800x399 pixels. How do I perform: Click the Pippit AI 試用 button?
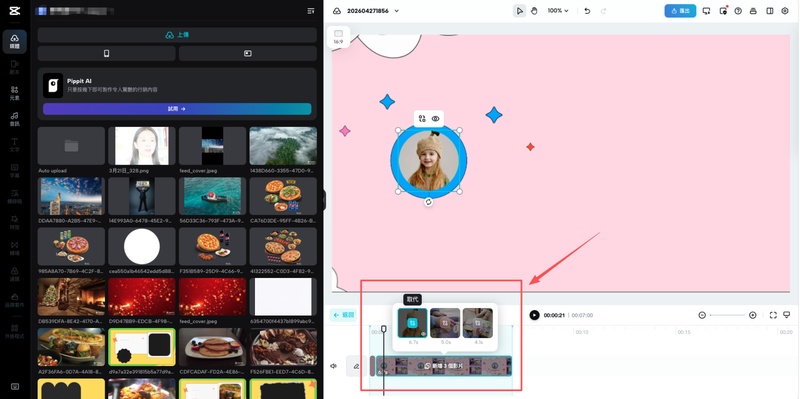pos(177,109)
